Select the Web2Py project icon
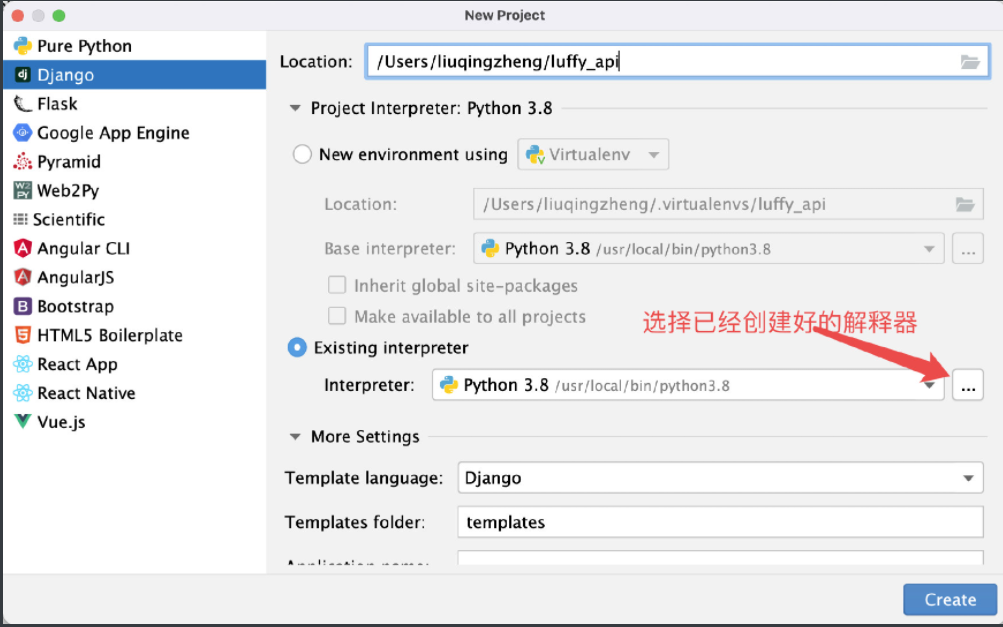 click(22, 191)
